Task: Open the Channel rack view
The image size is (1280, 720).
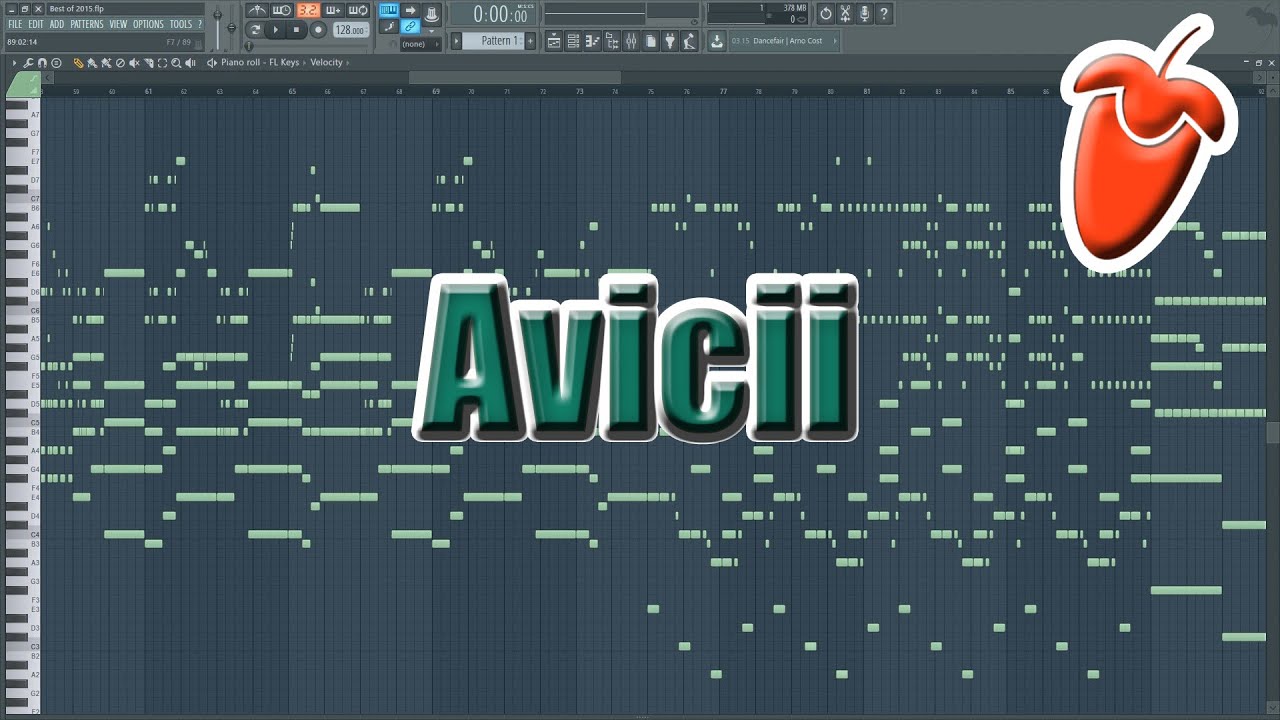Action: point(573,41)
